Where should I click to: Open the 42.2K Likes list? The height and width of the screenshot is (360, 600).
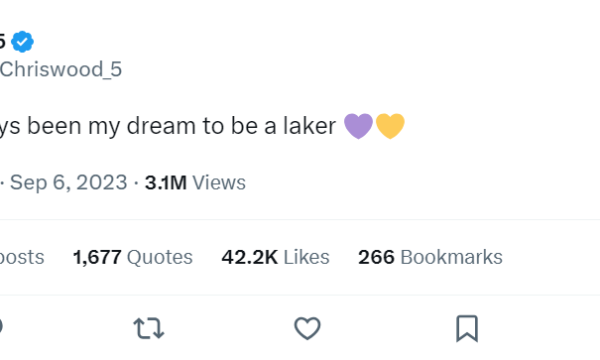276,257
